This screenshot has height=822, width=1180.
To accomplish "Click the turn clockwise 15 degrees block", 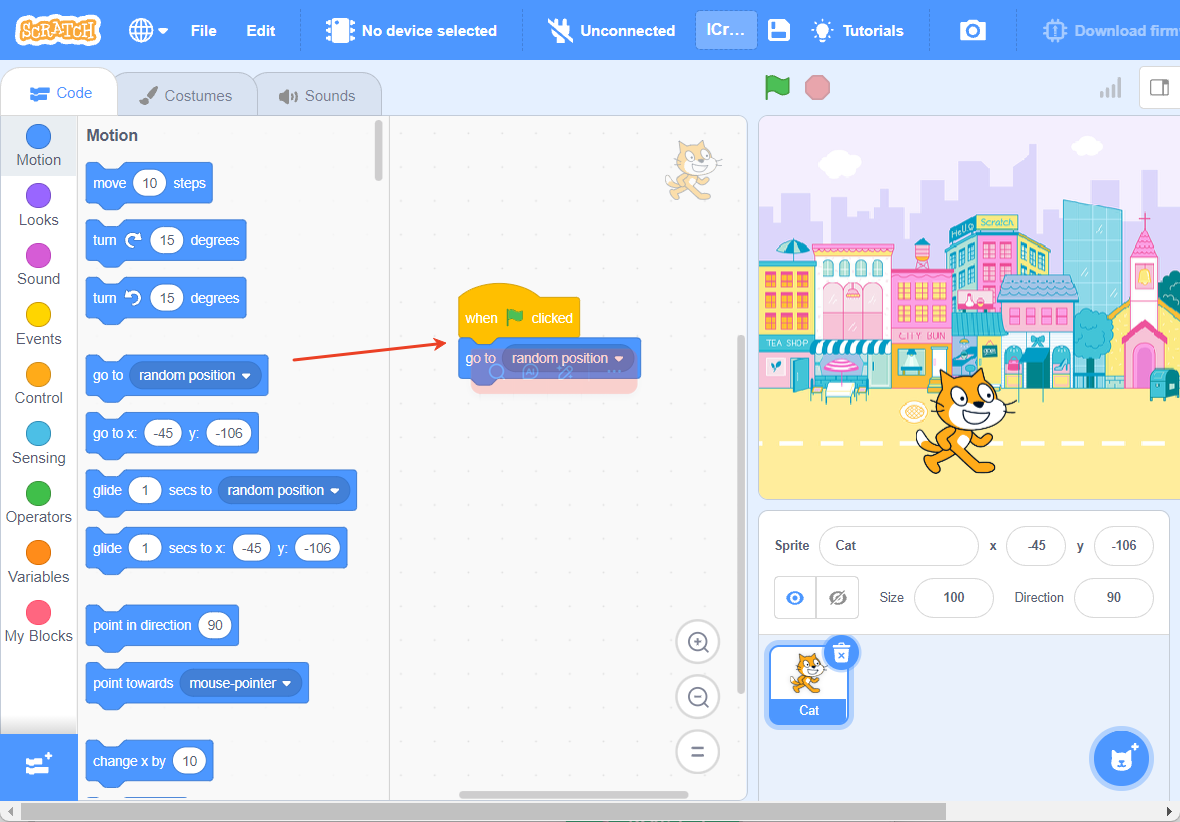I will (166, 241).
